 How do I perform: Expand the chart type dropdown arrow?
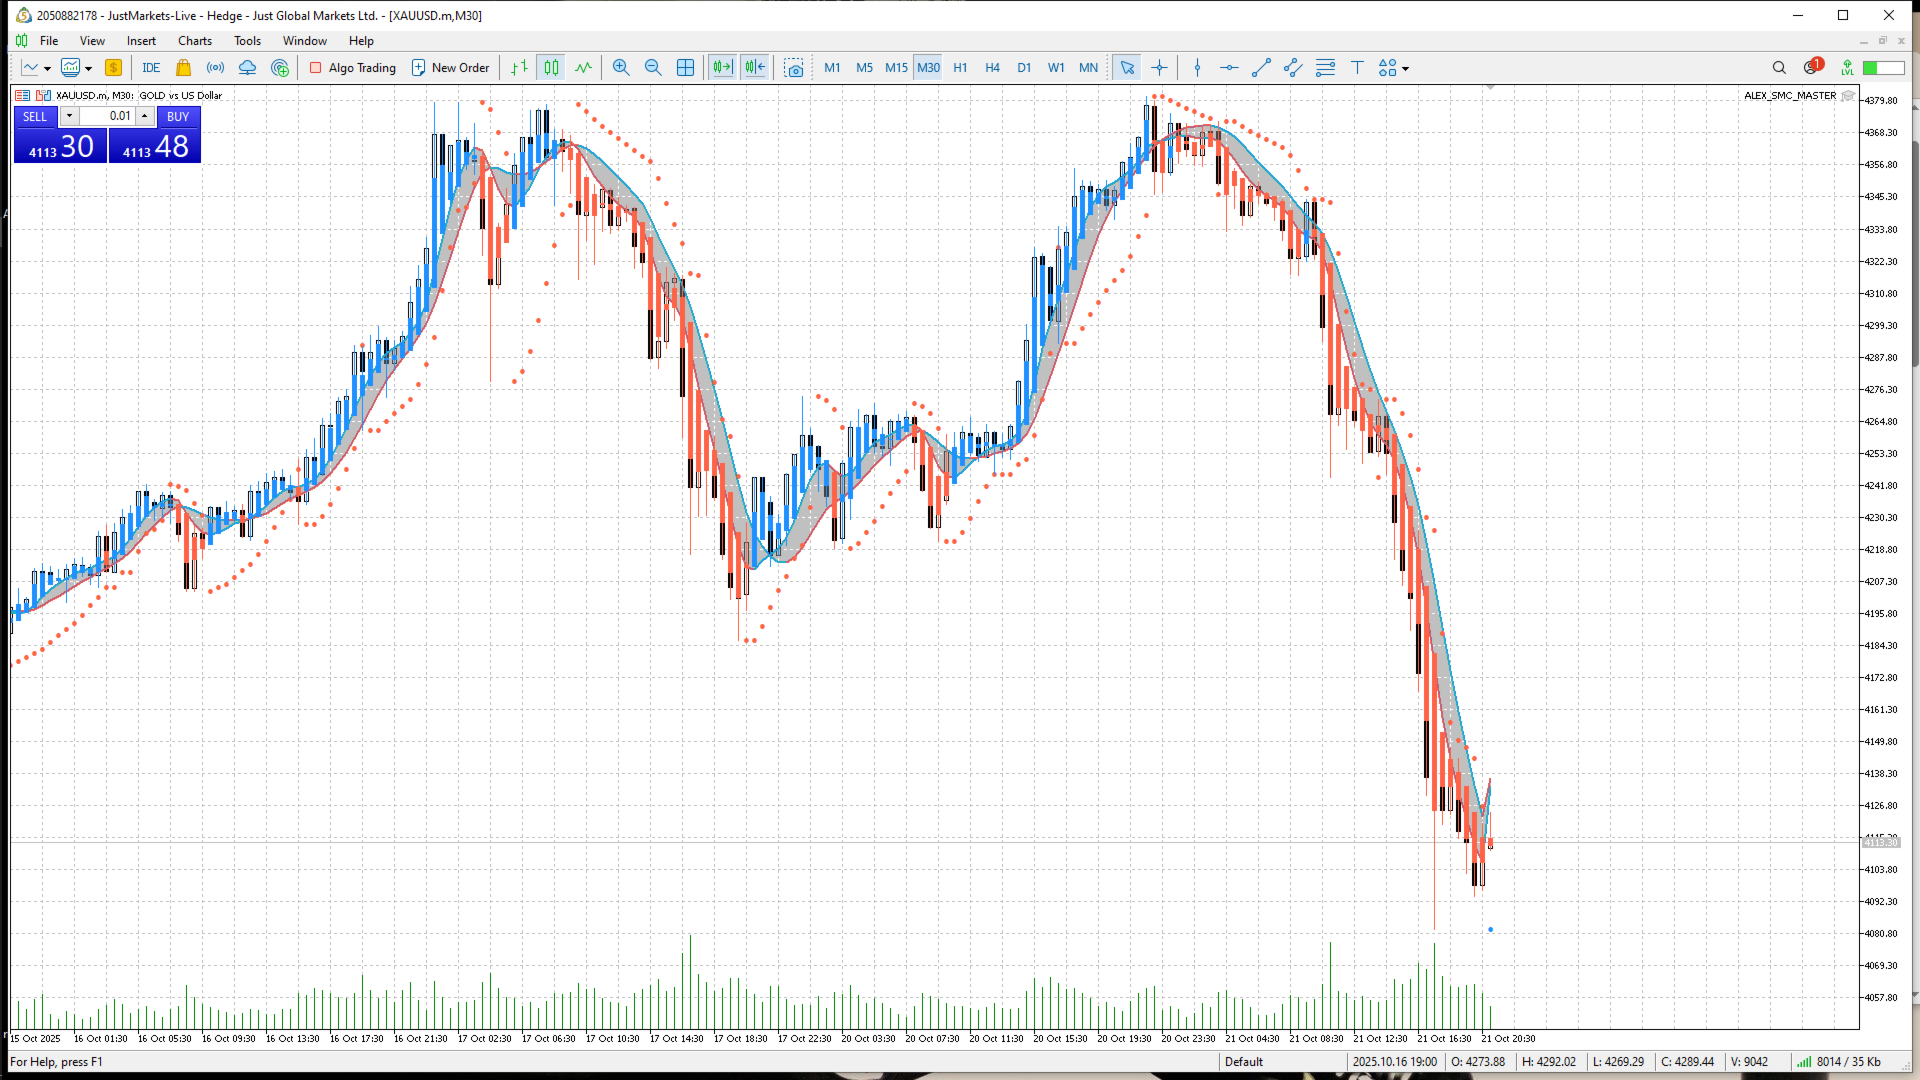click(x=47, y=69)
